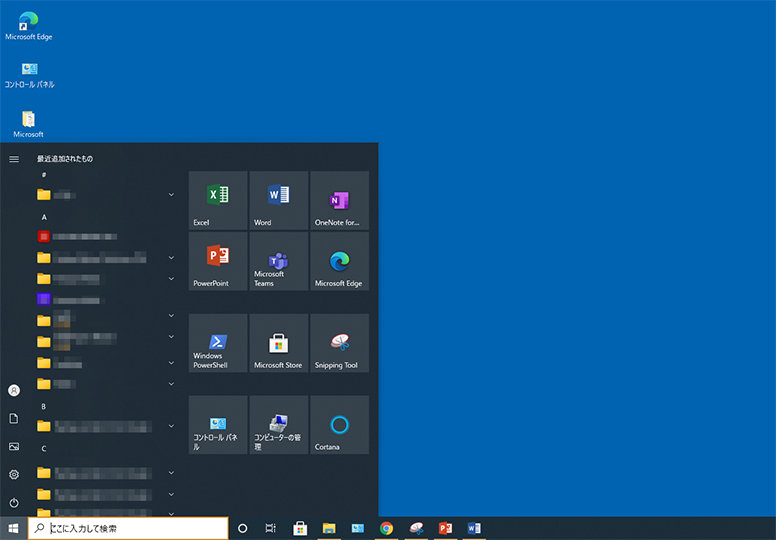Open the Microsoft Teams tile
Viewport: 776px width, 540px height.
(279, 261)
